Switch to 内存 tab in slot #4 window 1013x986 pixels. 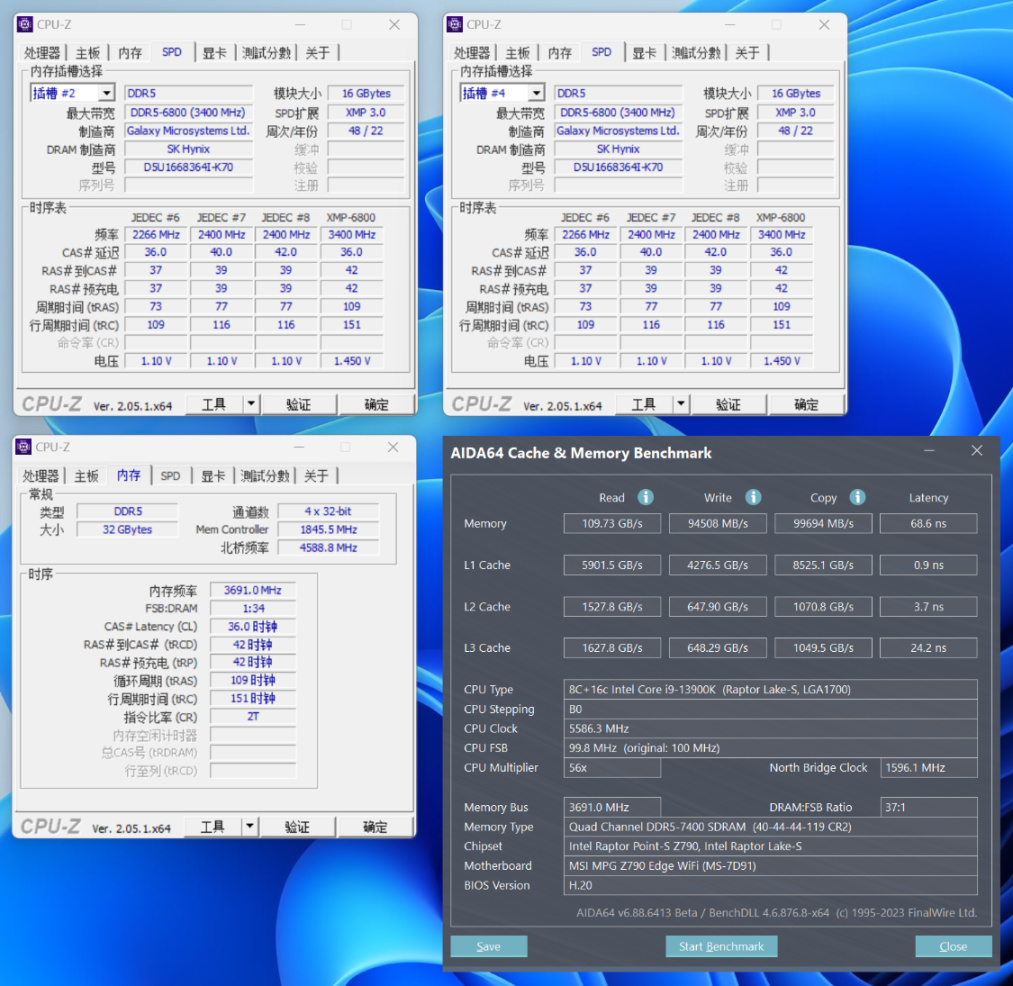point(559,53)
